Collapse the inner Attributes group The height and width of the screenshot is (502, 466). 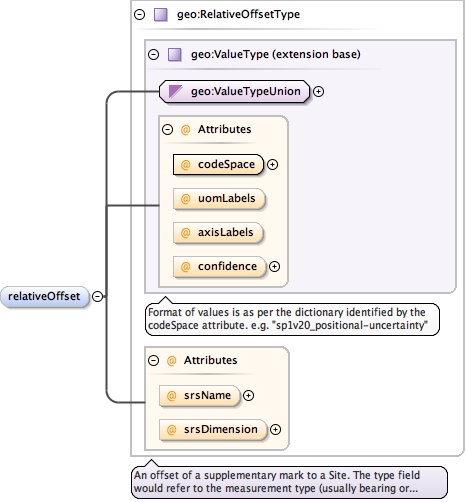click(167, 129)
